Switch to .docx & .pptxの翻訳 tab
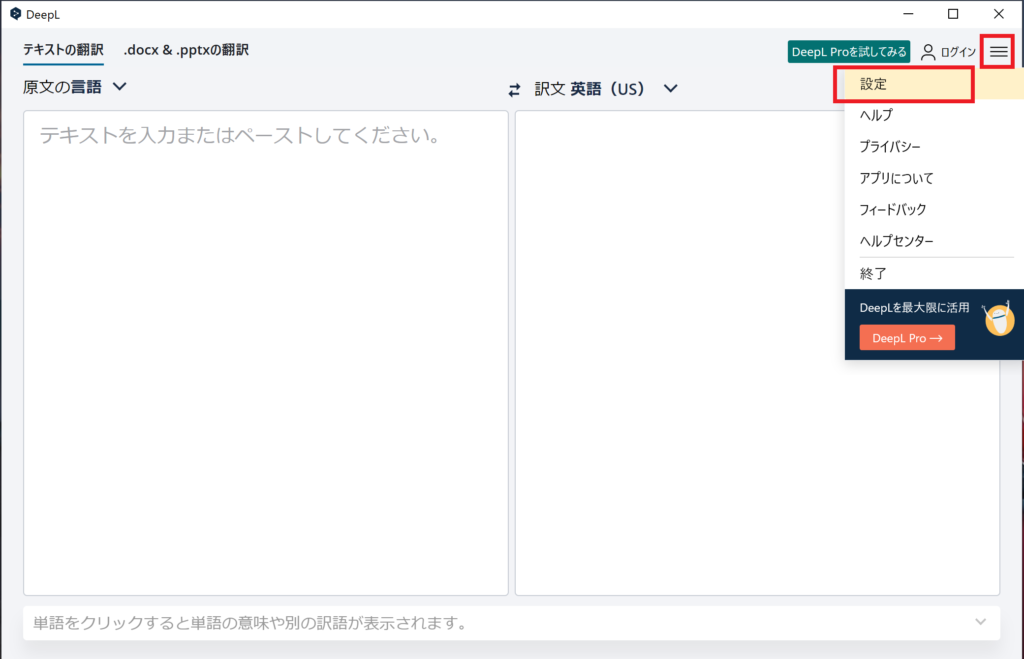This screenshot has height=659, width=1024. pyautogui.click(x=186, y=50)
